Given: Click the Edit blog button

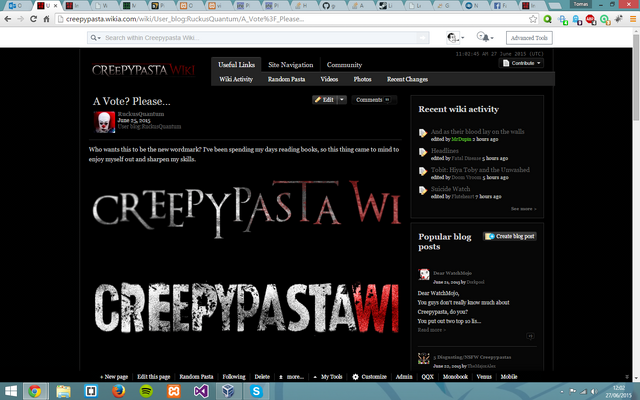Looking at the screenshot, I should pyautogui.click(x=324, y=100).
